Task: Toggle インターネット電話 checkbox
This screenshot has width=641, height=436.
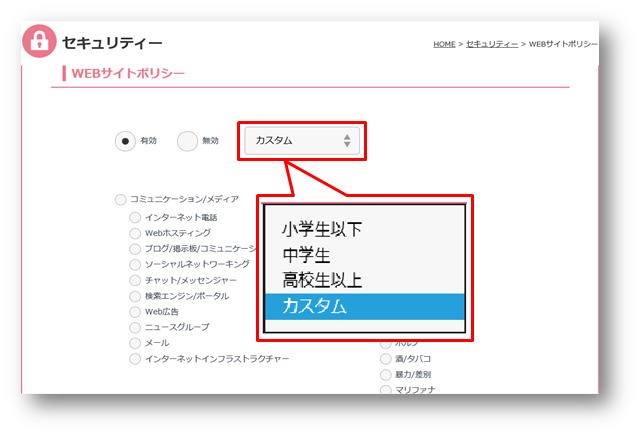Action: 135,217
